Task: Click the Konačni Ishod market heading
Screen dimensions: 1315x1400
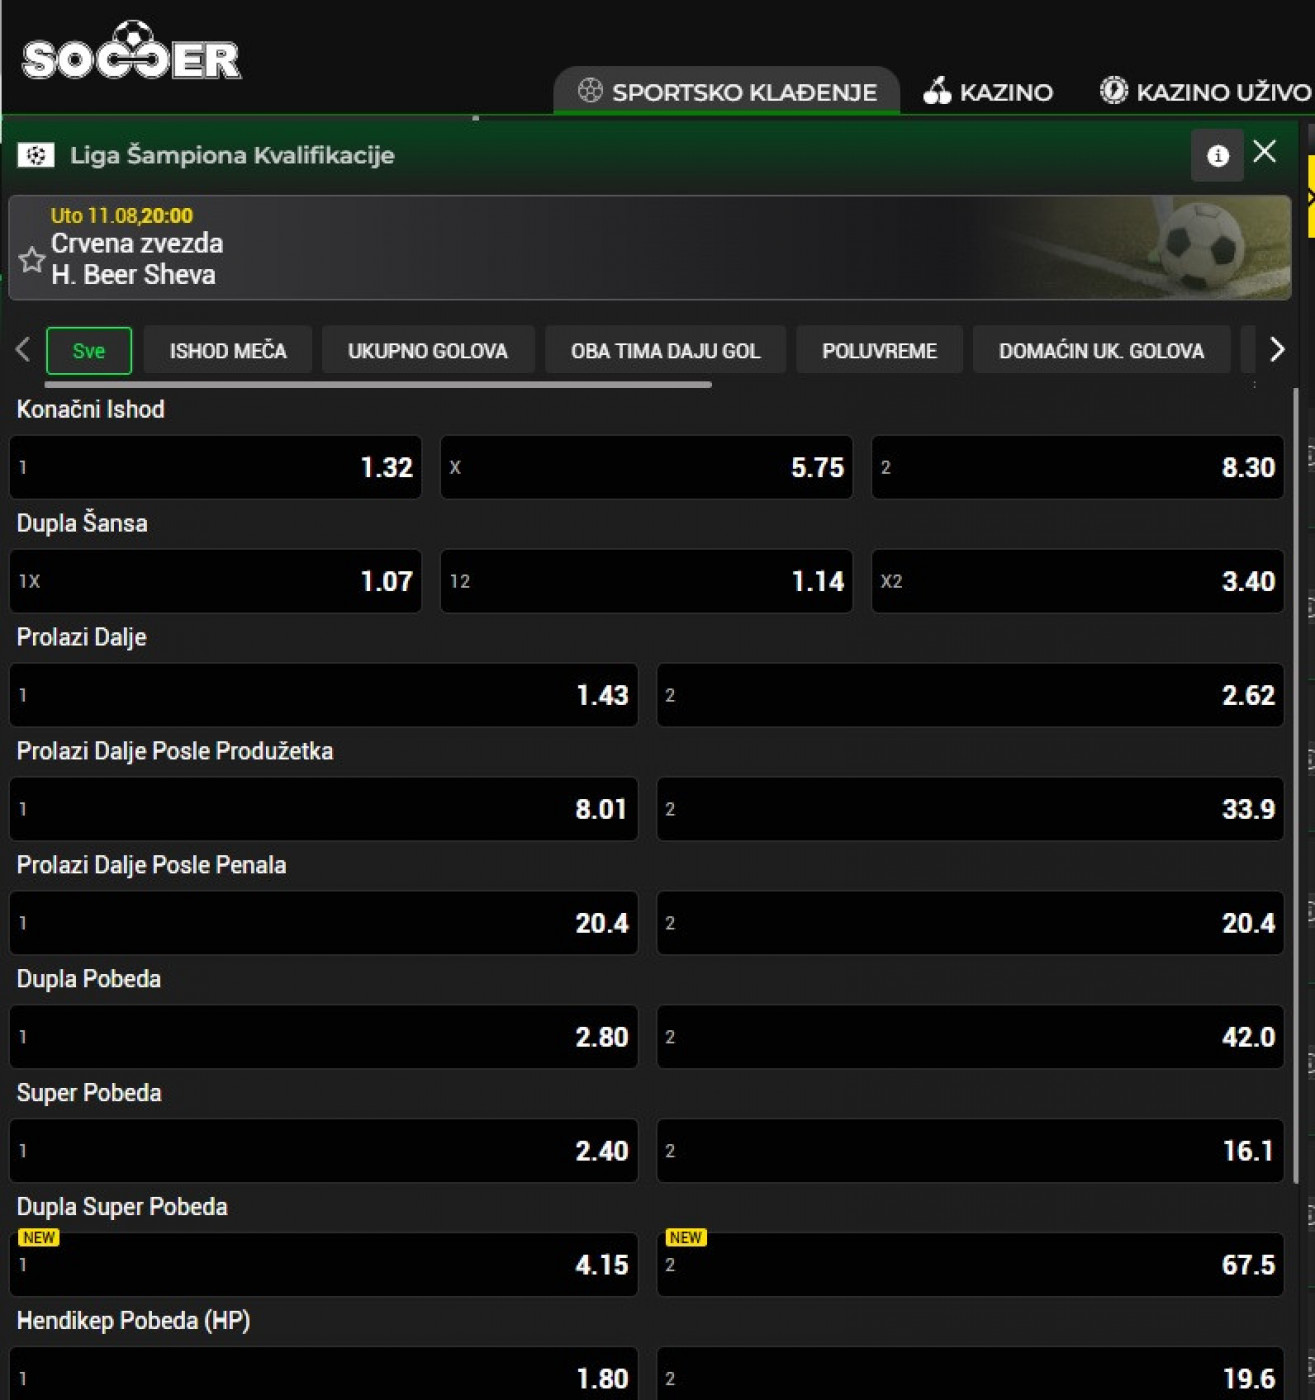Action: (x=91, y=409)
